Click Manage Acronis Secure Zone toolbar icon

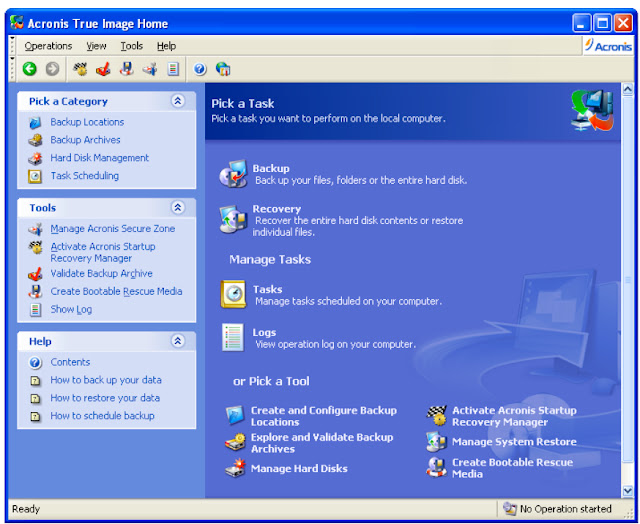[x=150, y=69]
